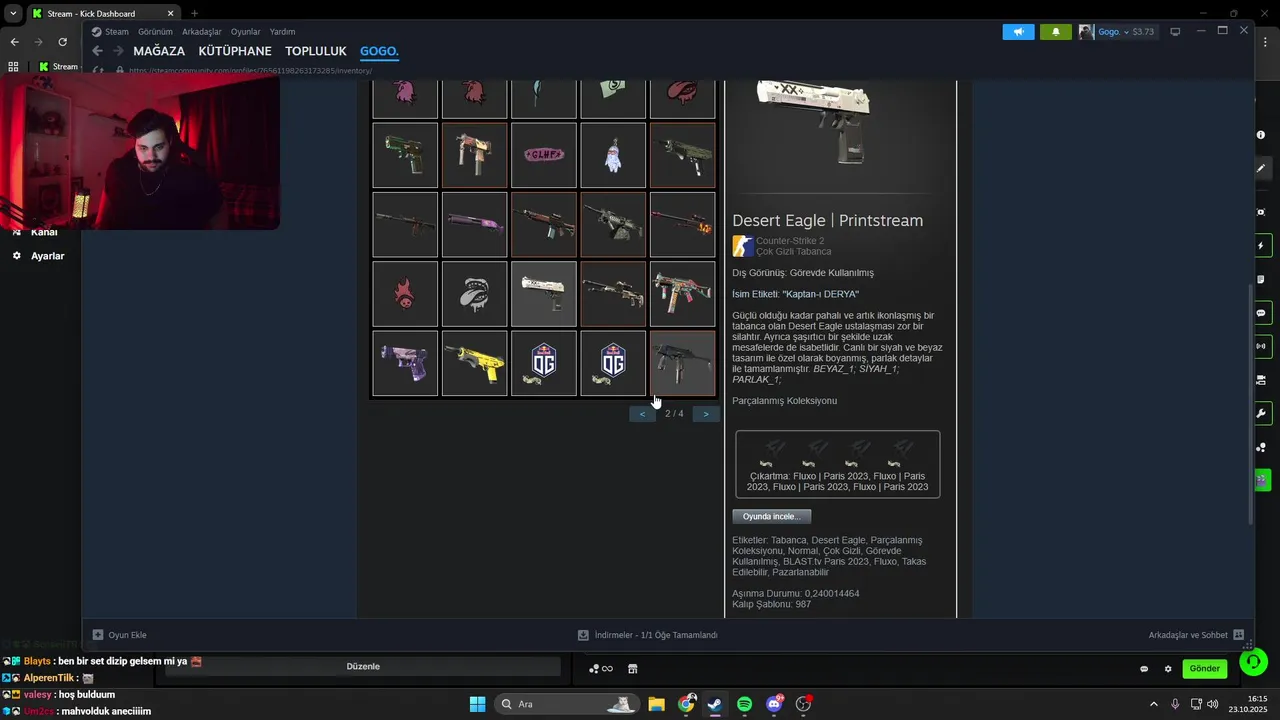The image size is (1280, 720).
Task: Click the Kick points infinity icon
Action: tap(600, 669)
